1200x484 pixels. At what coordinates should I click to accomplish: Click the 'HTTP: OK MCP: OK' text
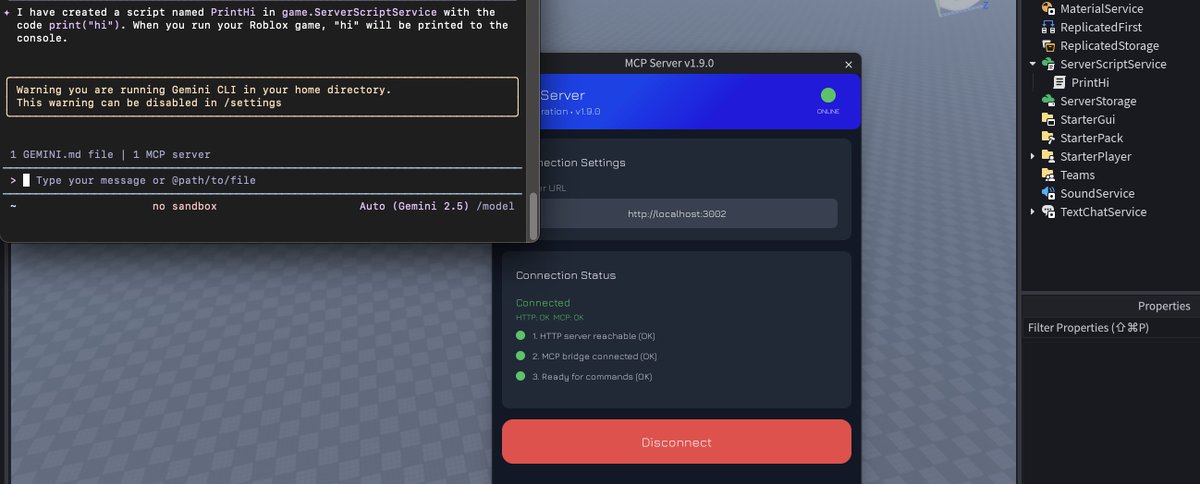click(549, 317)
